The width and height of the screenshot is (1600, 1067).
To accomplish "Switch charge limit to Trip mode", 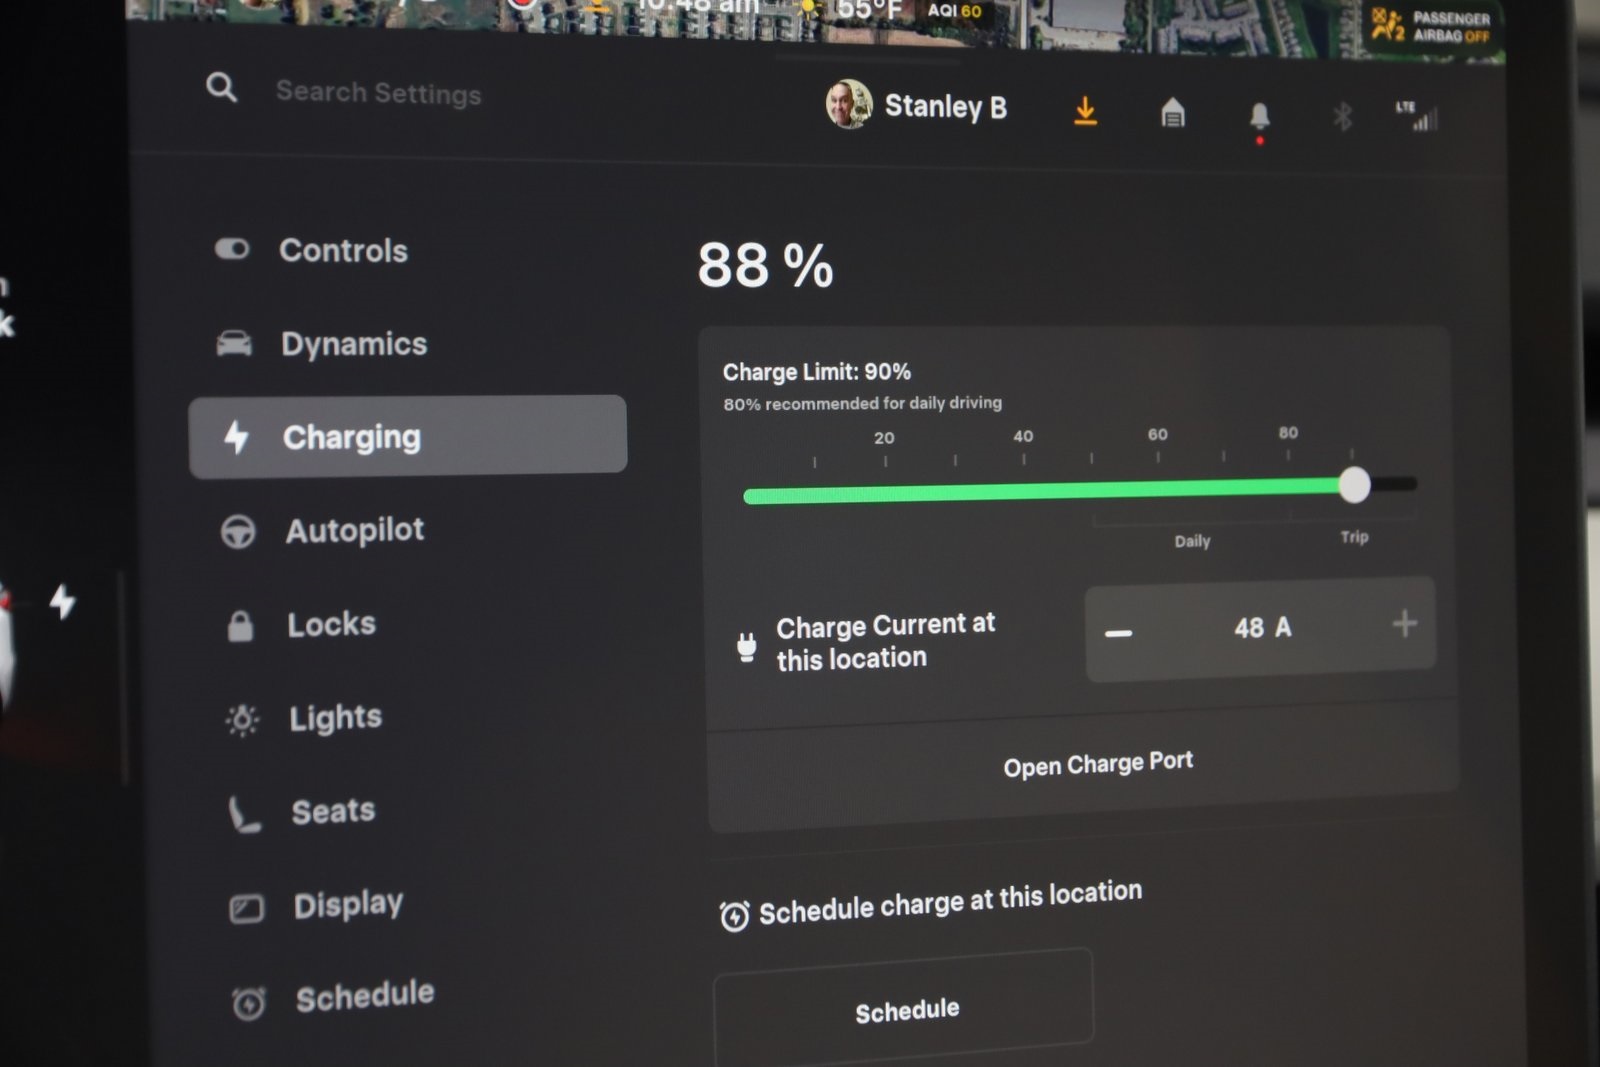I will coord(1354,536).
